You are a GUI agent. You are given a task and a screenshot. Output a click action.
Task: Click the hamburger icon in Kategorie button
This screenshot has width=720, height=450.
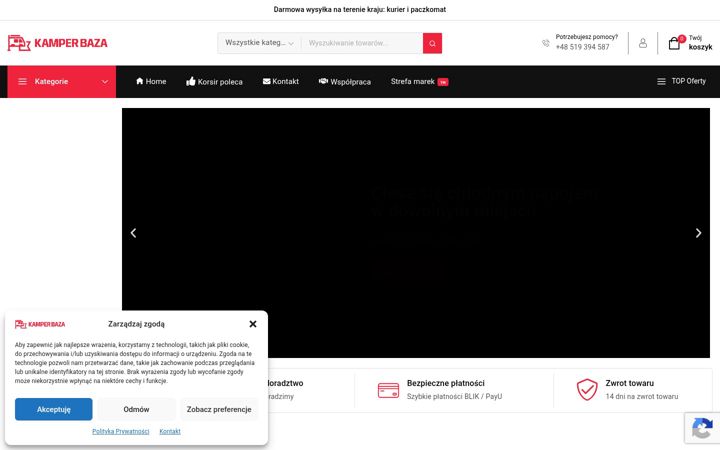coord(22,81)
